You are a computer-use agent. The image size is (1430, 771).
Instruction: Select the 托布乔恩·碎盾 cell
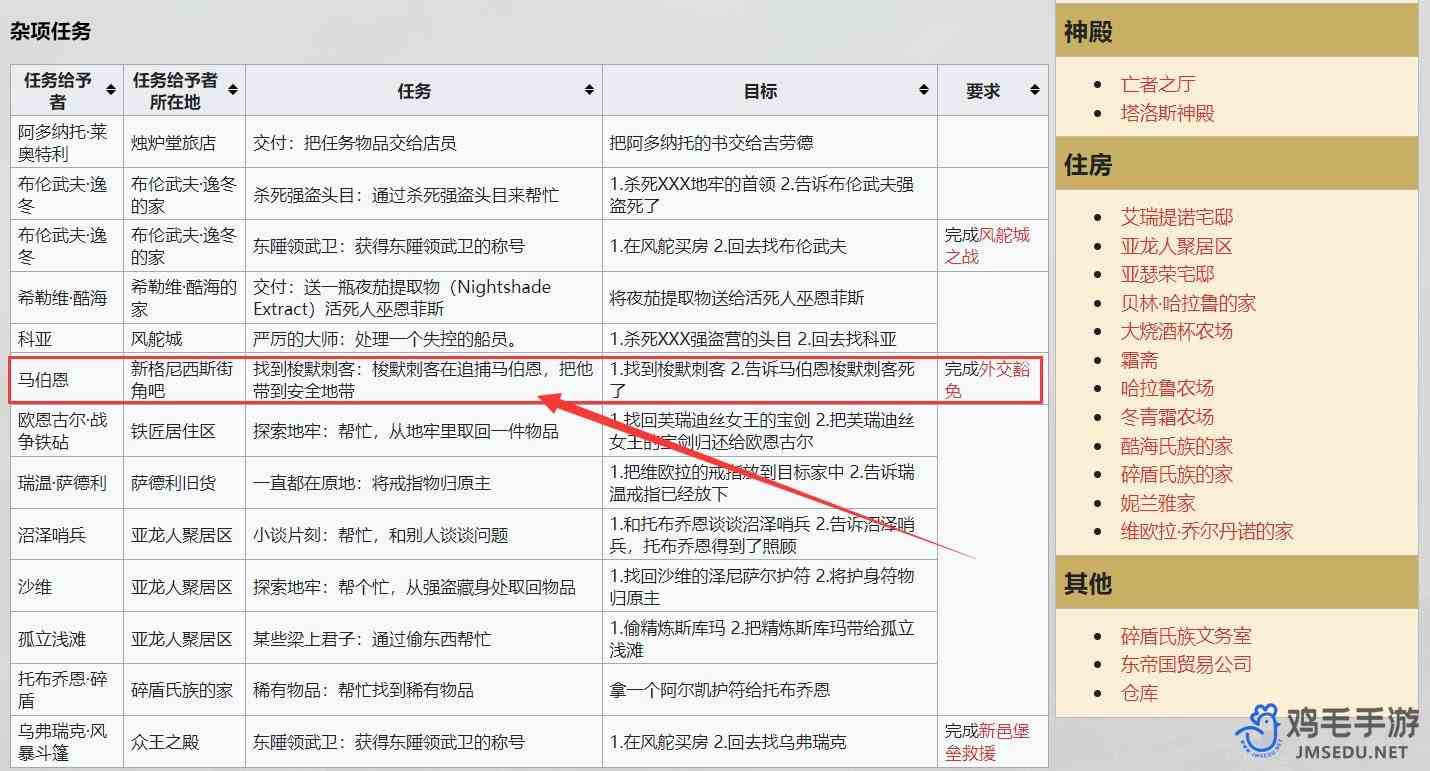(67, 690)
